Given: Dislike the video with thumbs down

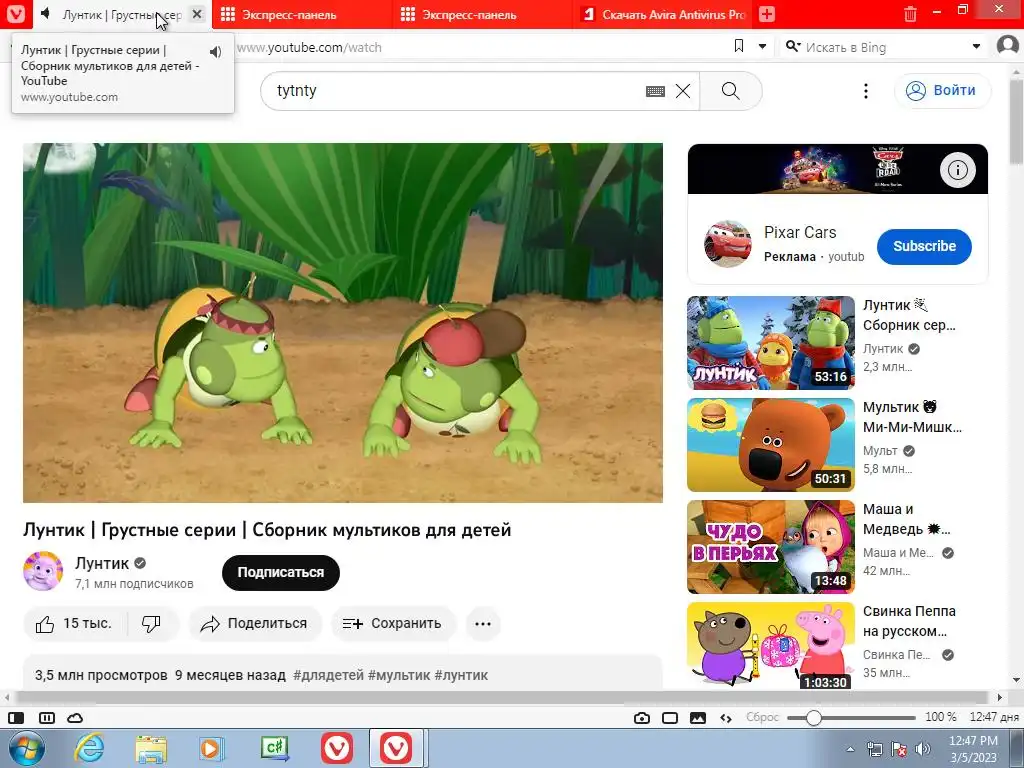Looking at the screenshot, I should coord(152,624).
